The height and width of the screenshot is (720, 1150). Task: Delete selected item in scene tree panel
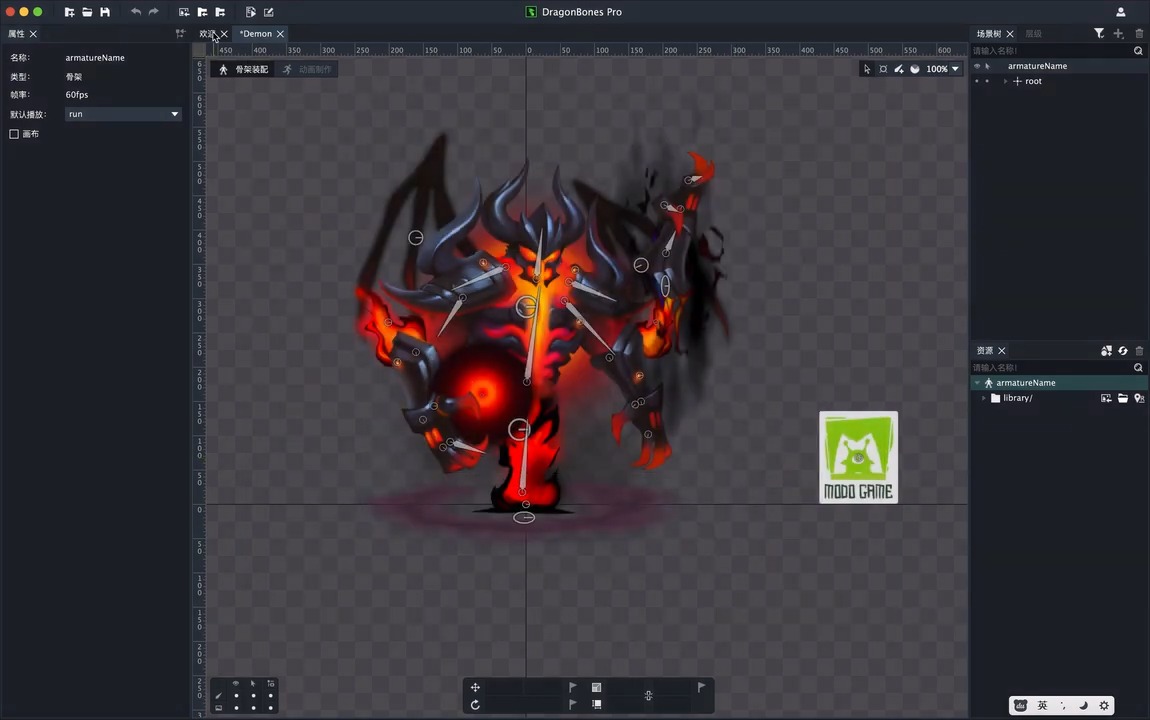(1139, 34)
